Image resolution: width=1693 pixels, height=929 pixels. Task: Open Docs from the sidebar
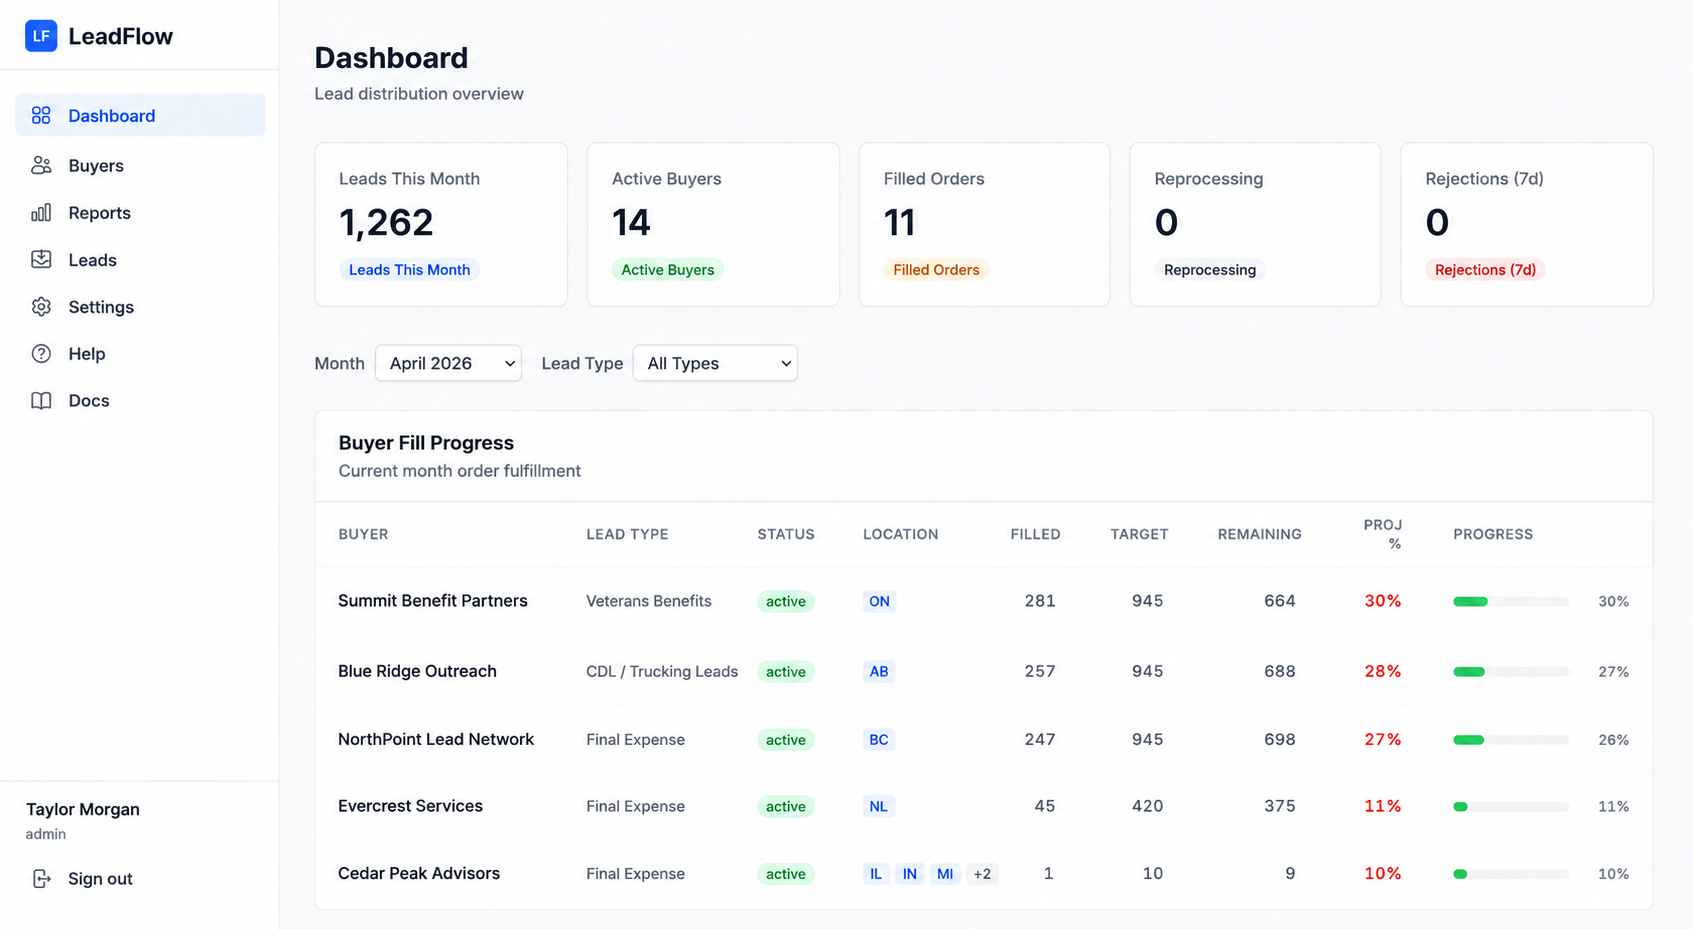coord(140,400)
